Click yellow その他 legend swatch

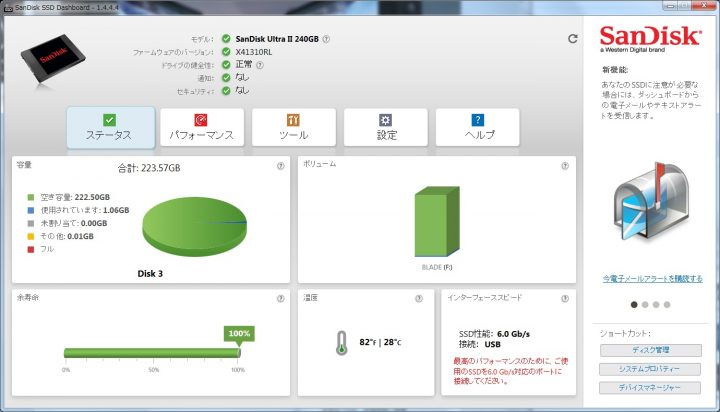click(31, 237)
